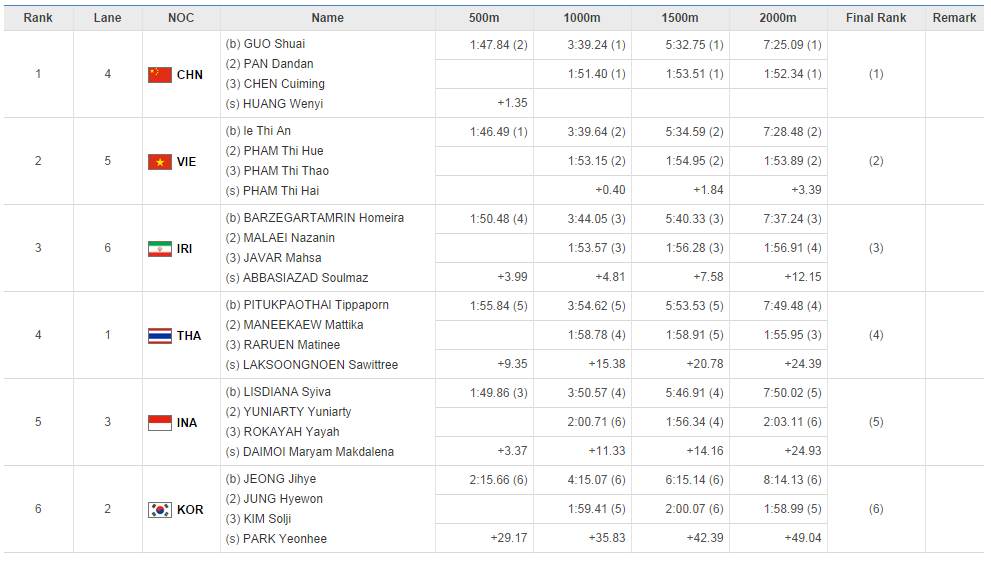This screenshot has height=563, width=991.
Task: Click the Lane column header
Action: pos(107,18)
